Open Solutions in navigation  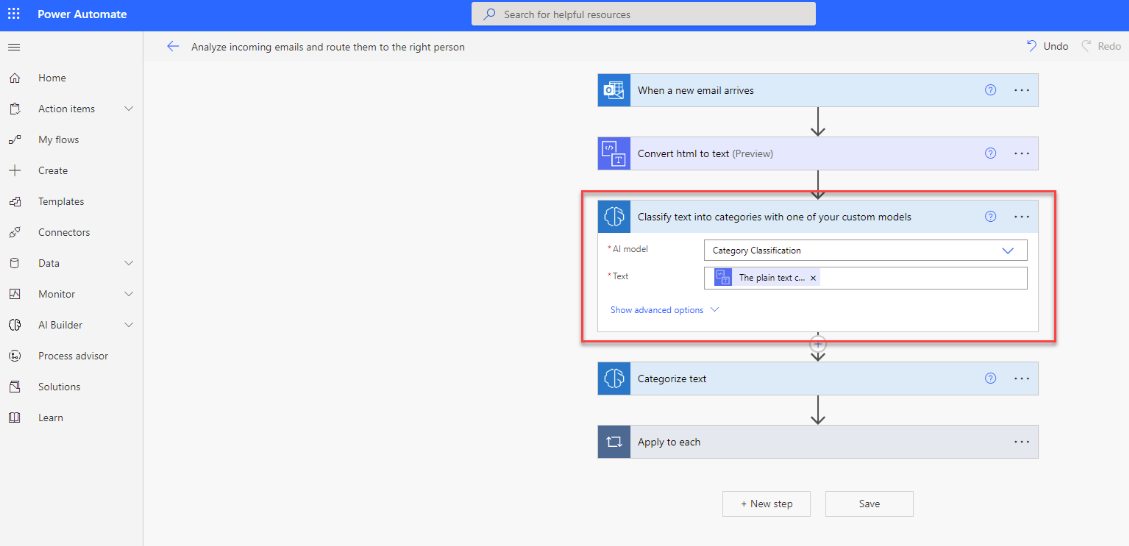tap(59, 387)
